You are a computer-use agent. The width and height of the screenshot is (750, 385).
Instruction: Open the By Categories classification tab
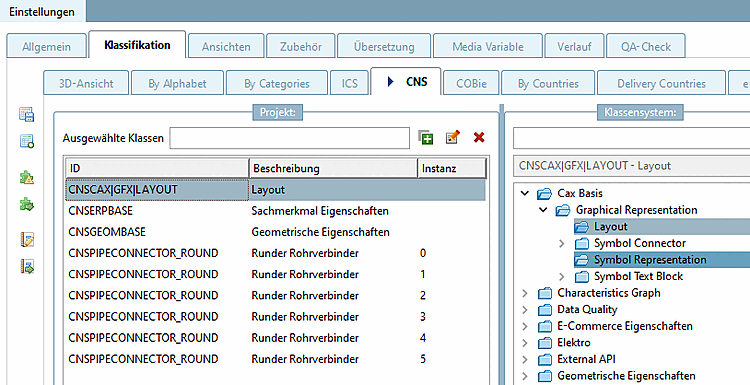276,83
